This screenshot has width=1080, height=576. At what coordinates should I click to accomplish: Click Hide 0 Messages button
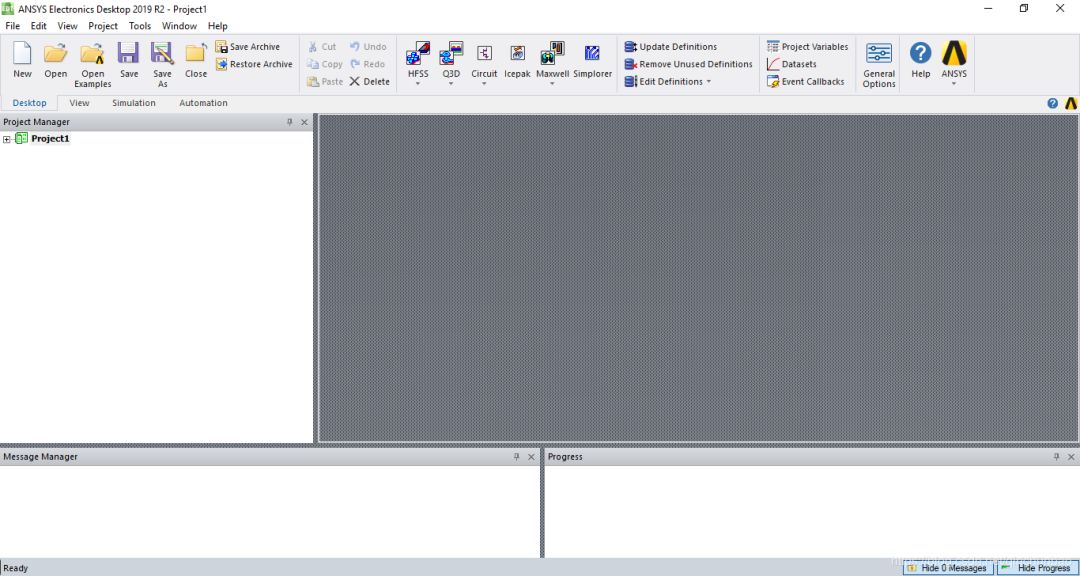(948, 568)
